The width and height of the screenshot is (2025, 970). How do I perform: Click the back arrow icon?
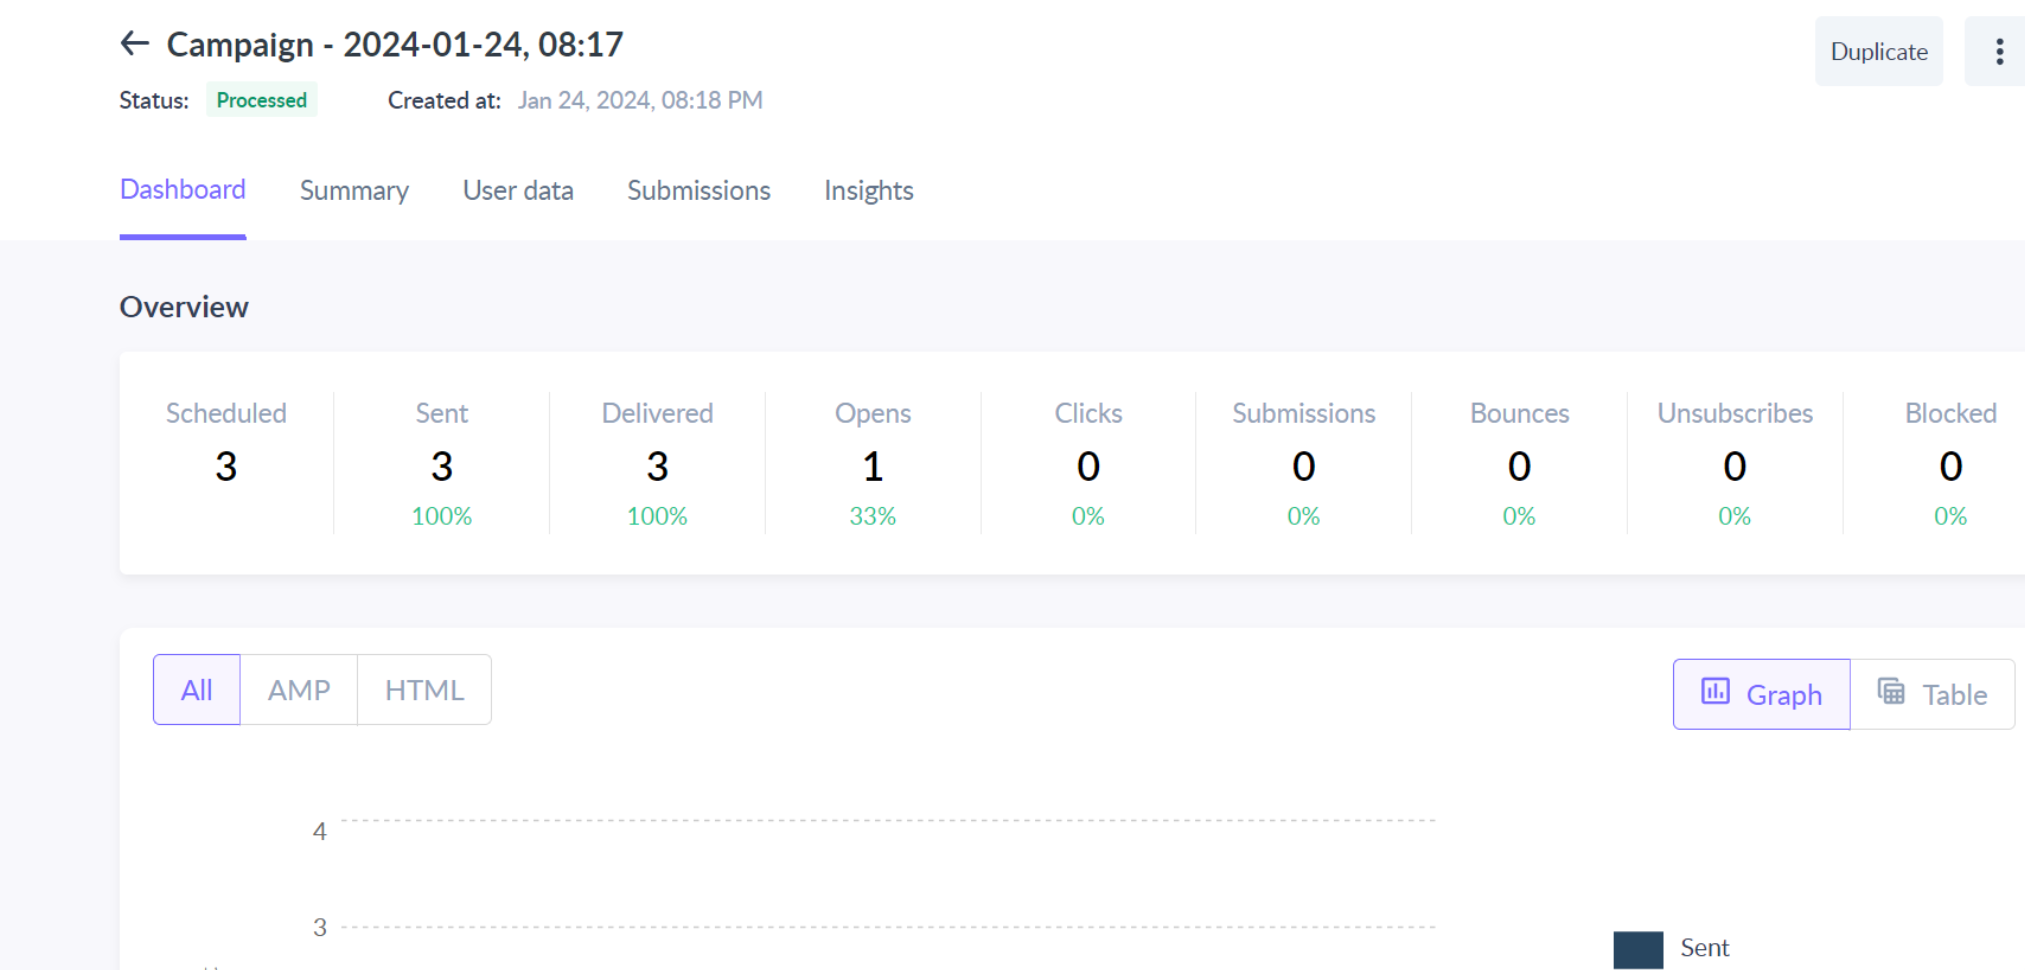pos(134,44)
